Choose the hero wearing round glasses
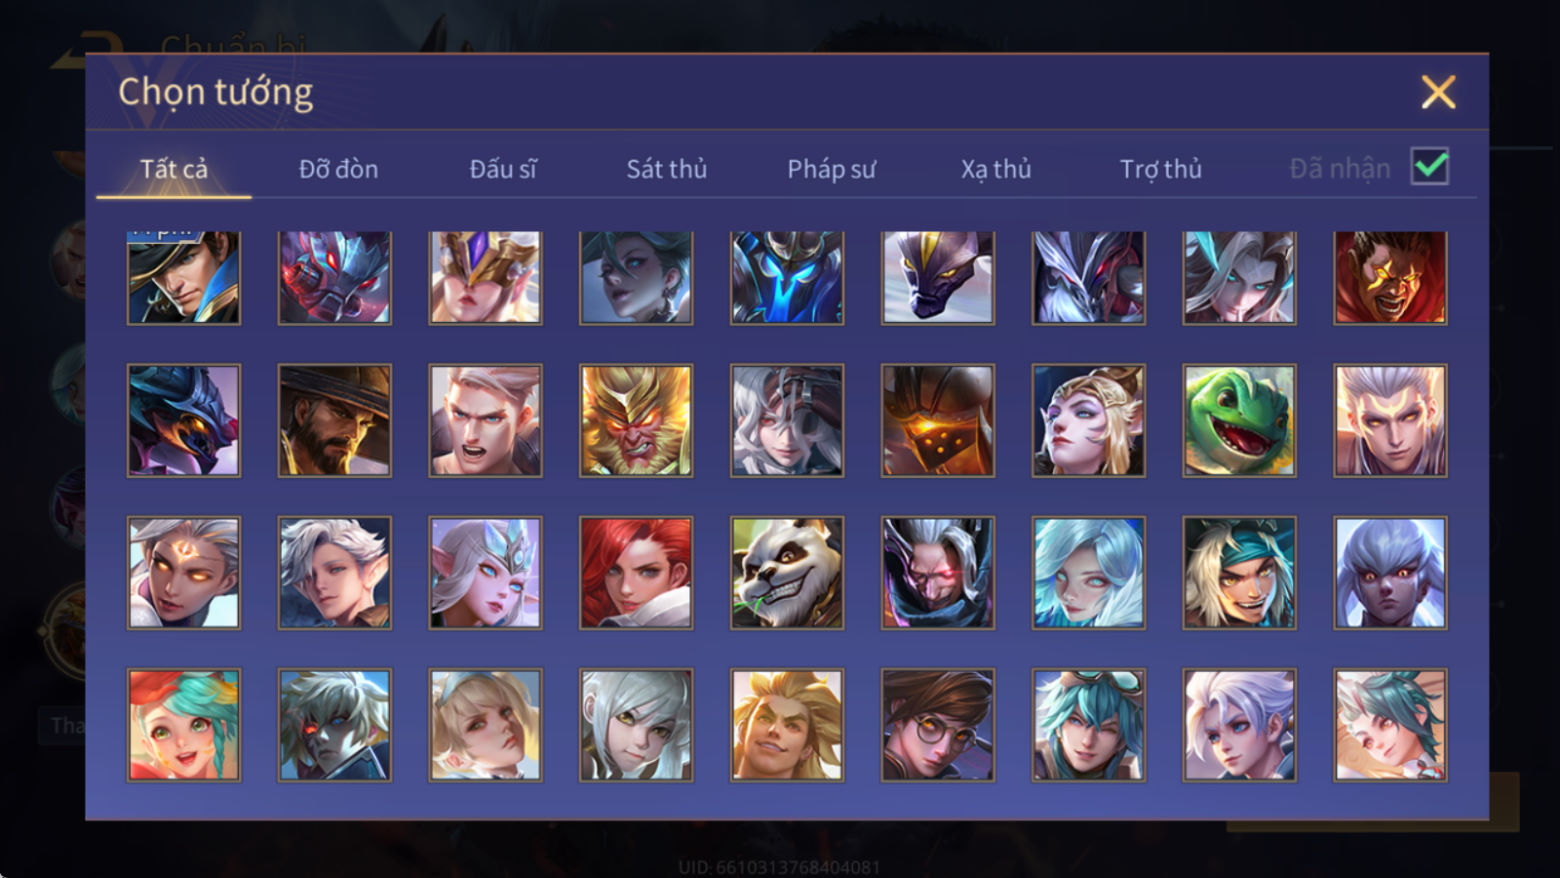1560x878 pixels. click(938, 724)
